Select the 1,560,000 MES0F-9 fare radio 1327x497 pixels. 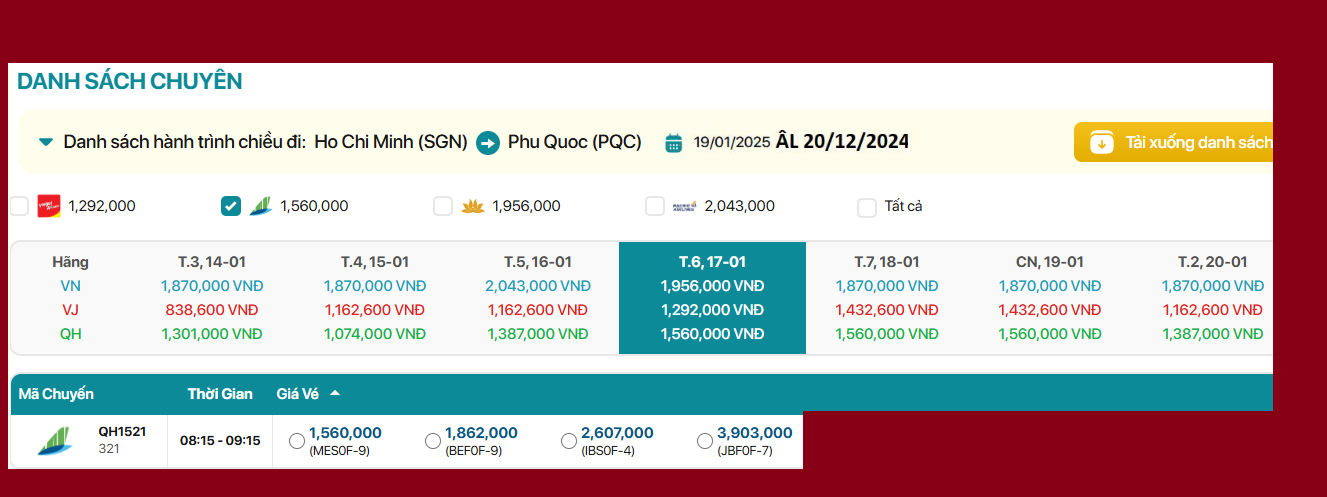tap(297, 441)
